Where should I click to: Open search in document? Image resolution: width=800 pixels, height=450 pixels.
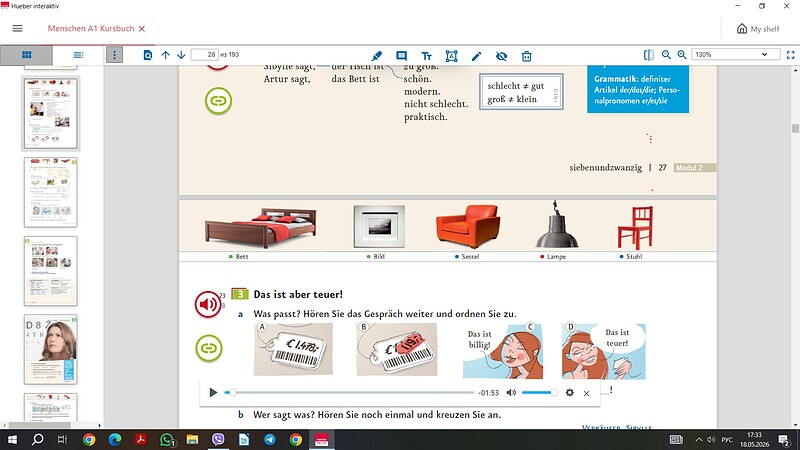148,55
